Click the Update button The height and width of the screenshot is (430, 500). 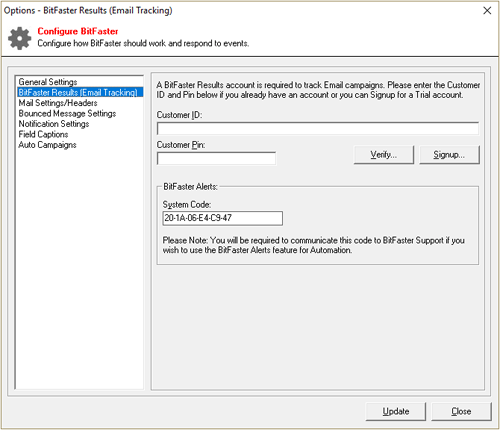[x=396, y=412]
